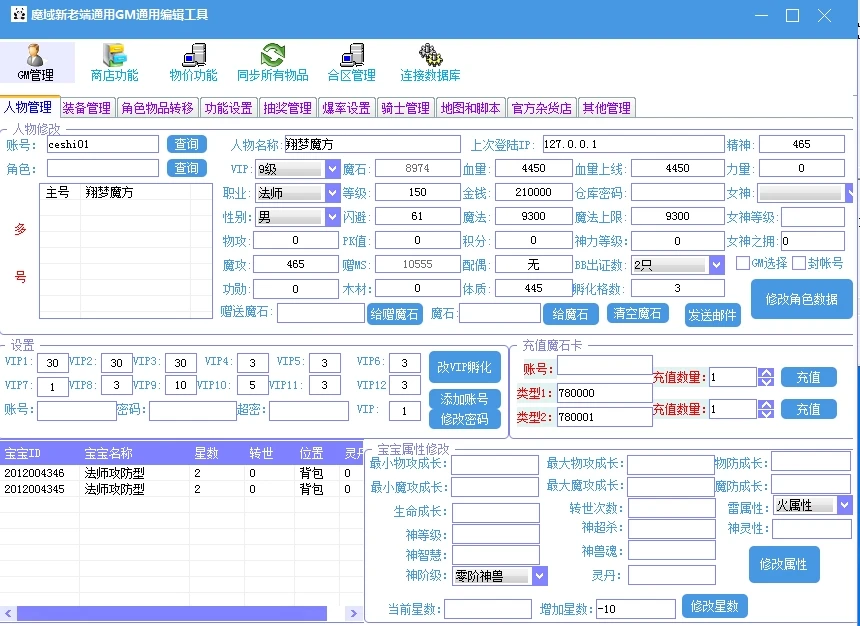Click 充值数量 stepper arrows for 类型2
The height and width of the screenshot is (626, 860).
point(766,409)
